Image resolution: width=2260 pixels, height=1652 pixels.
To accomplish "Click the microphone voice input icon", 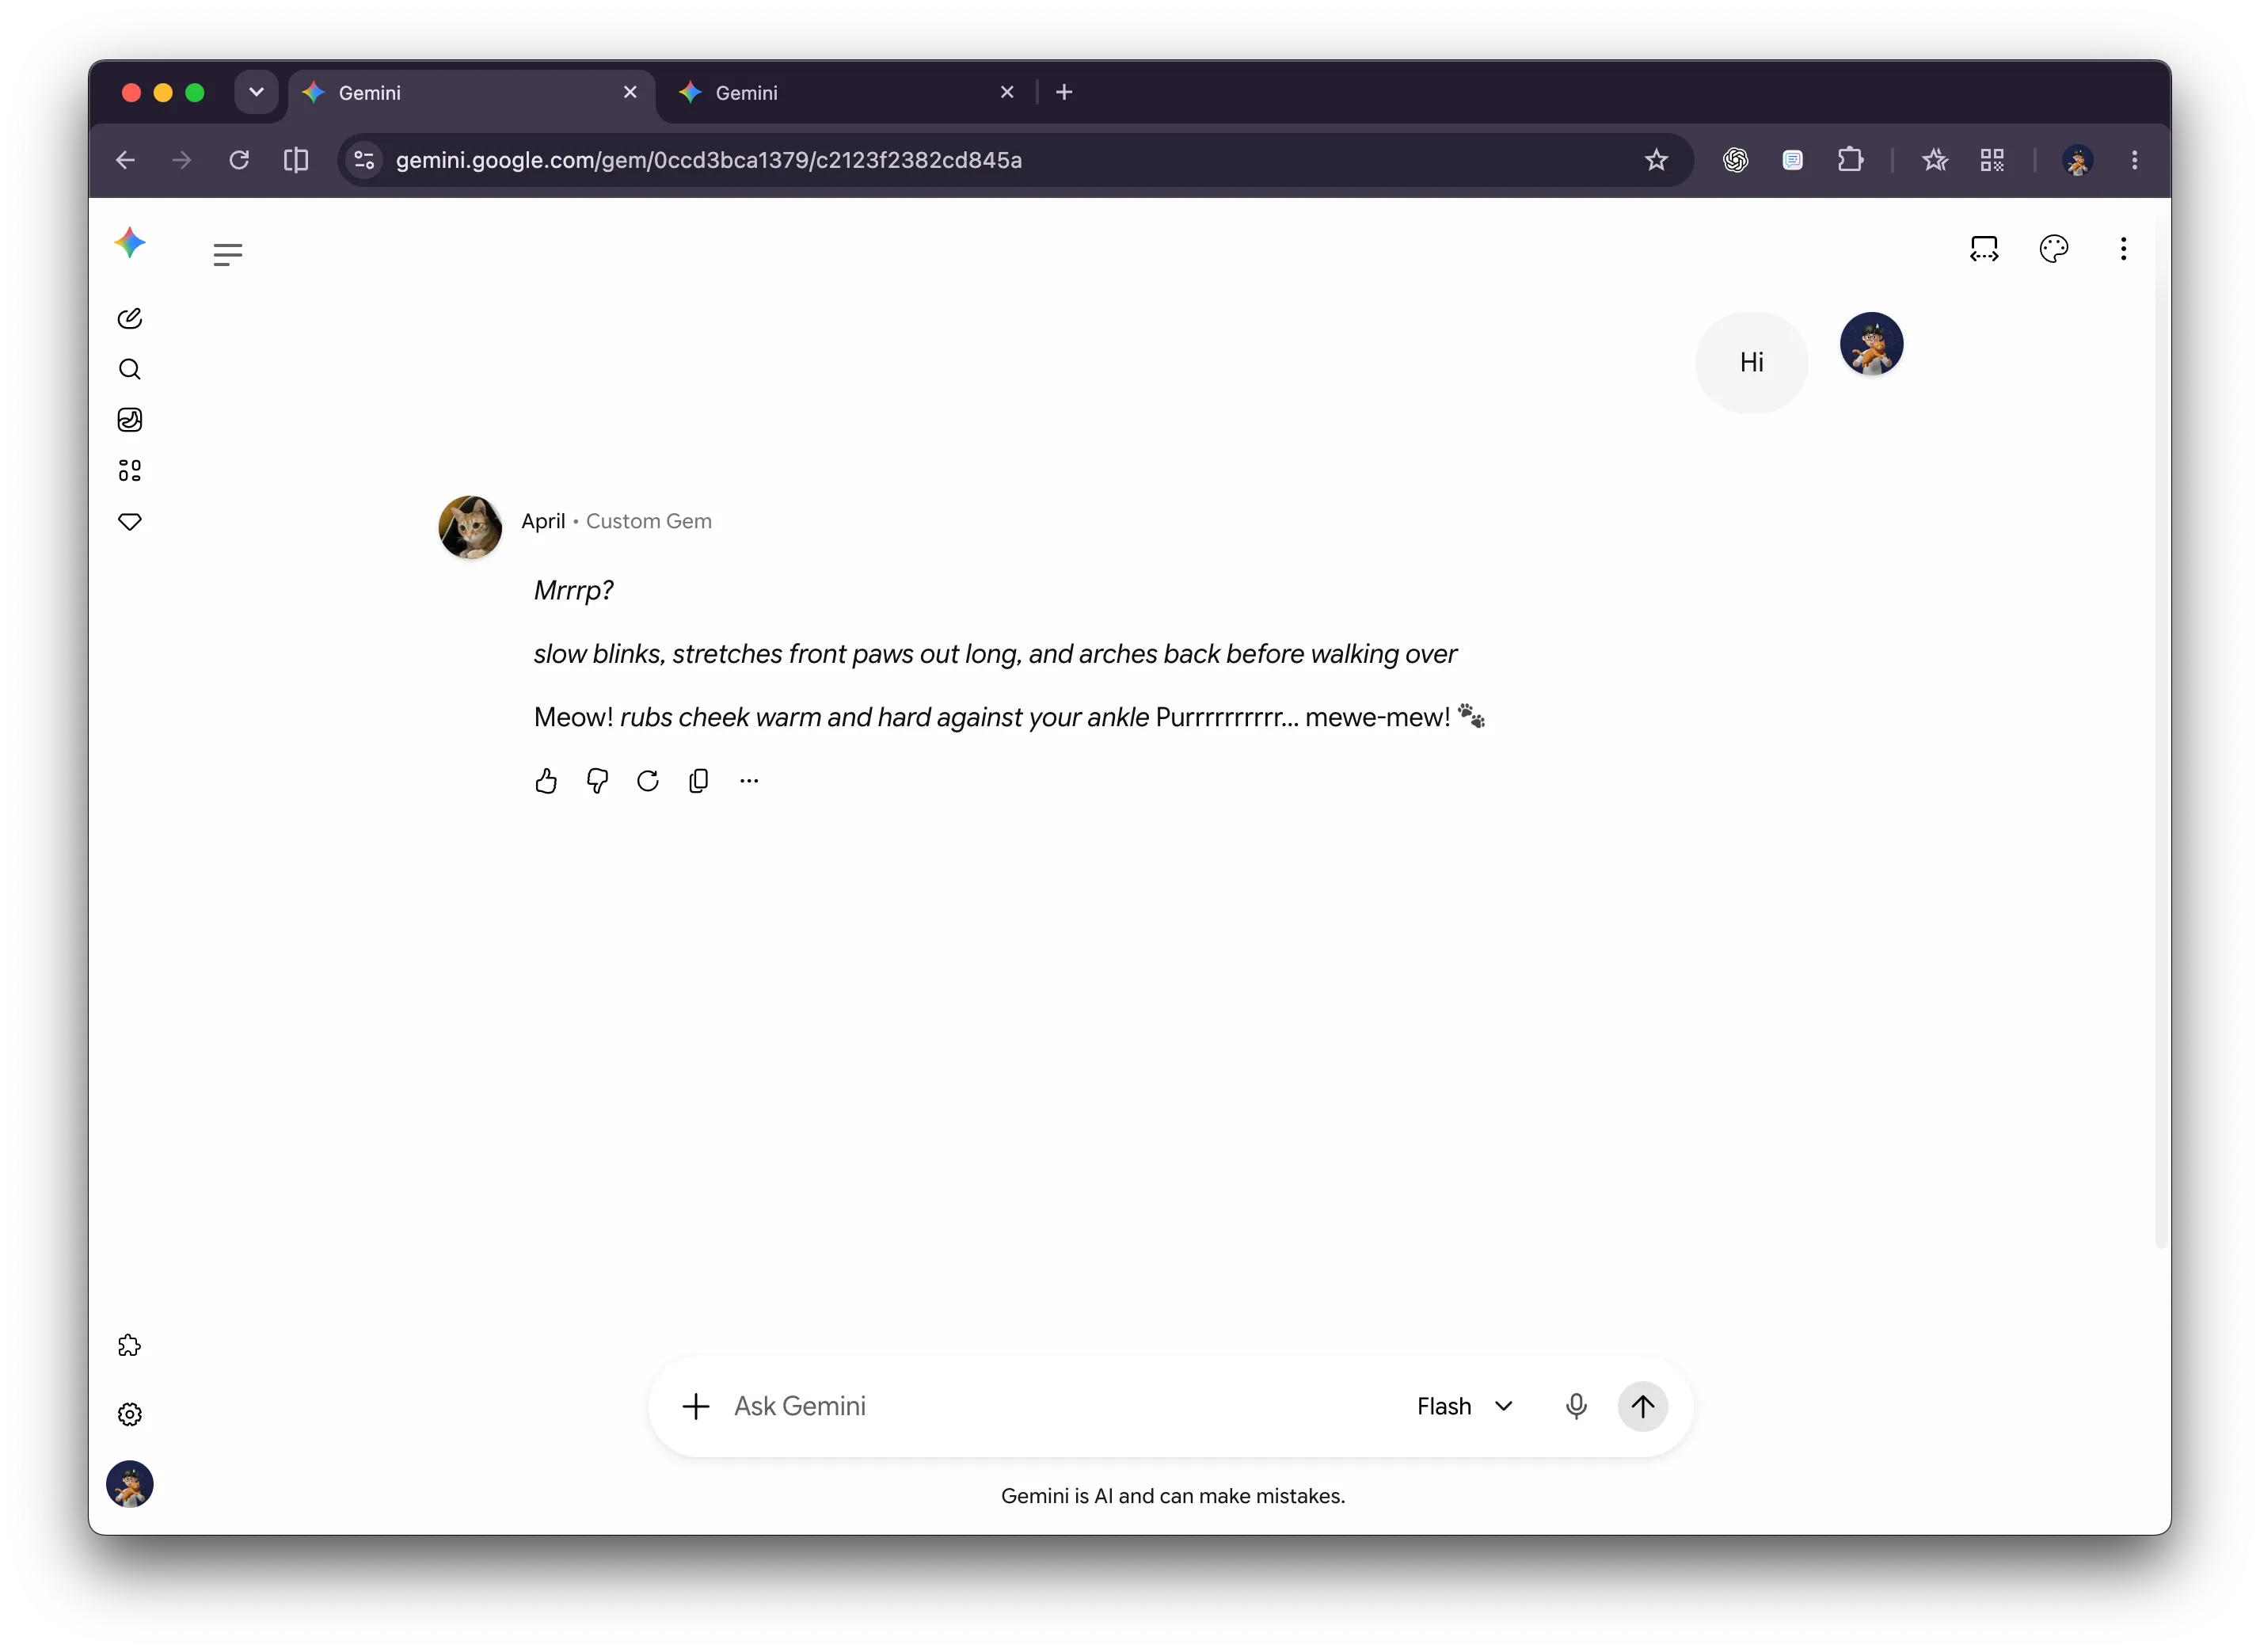I will (x=1577, y=1407).
